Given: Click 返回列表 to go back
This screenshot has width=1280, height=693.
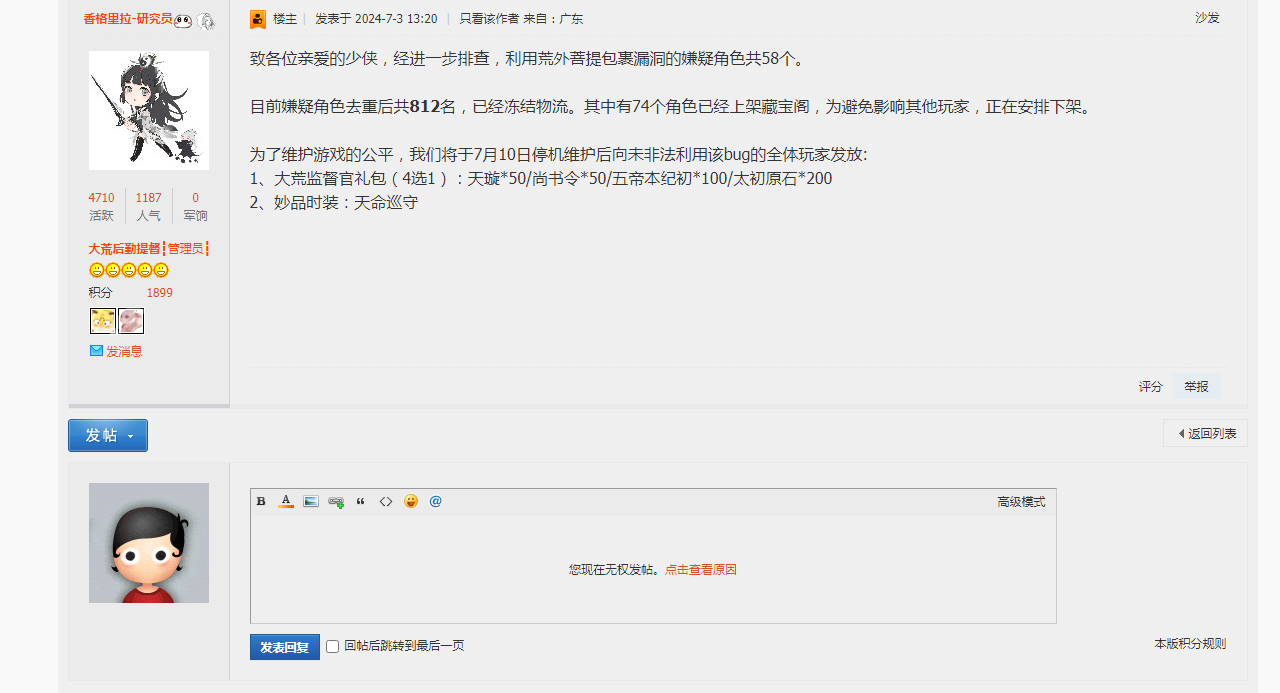Looking at the screenshot, I should click(x=1206, y=434).
